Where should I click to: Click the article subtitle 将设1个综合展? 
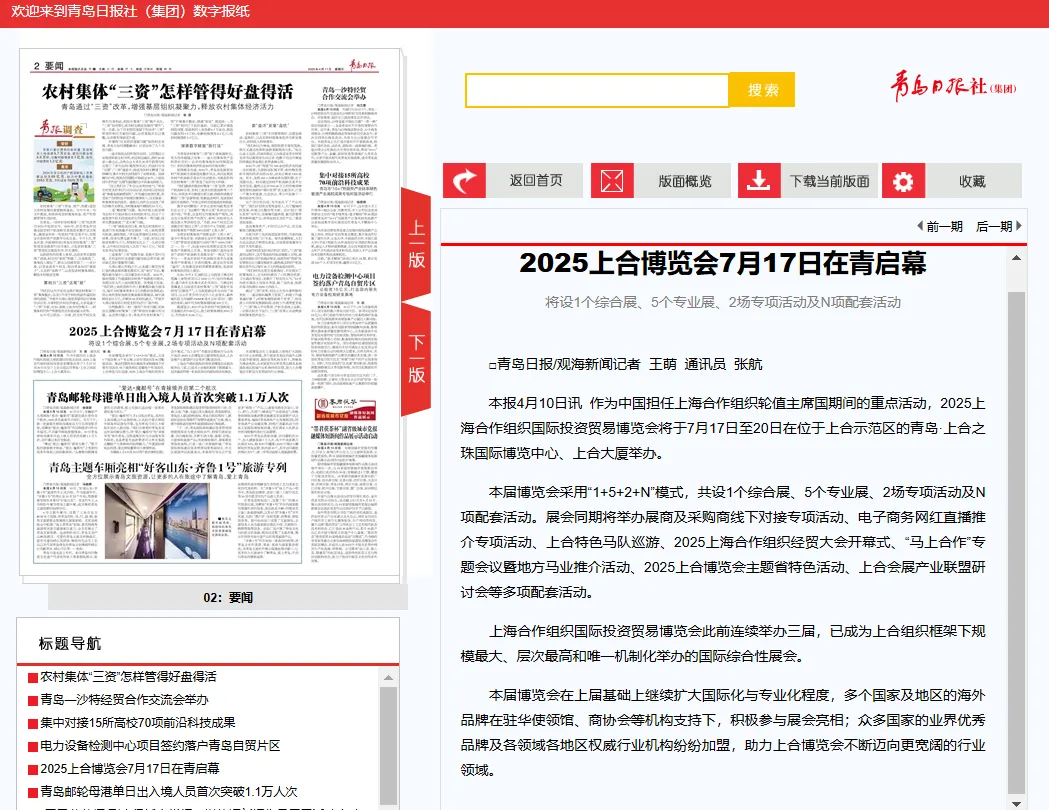723,302
